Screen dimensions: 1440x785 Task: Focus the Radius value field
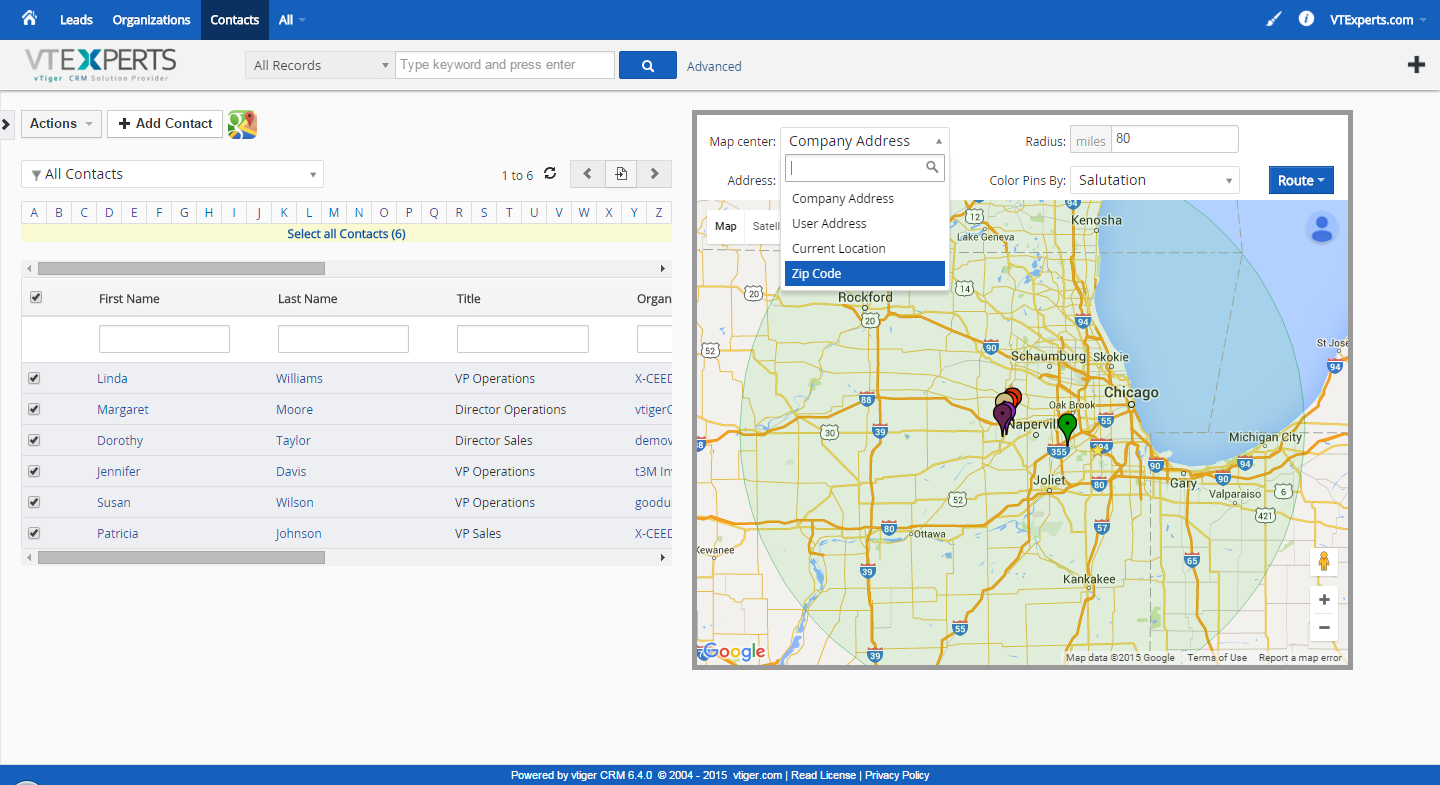1175,139
